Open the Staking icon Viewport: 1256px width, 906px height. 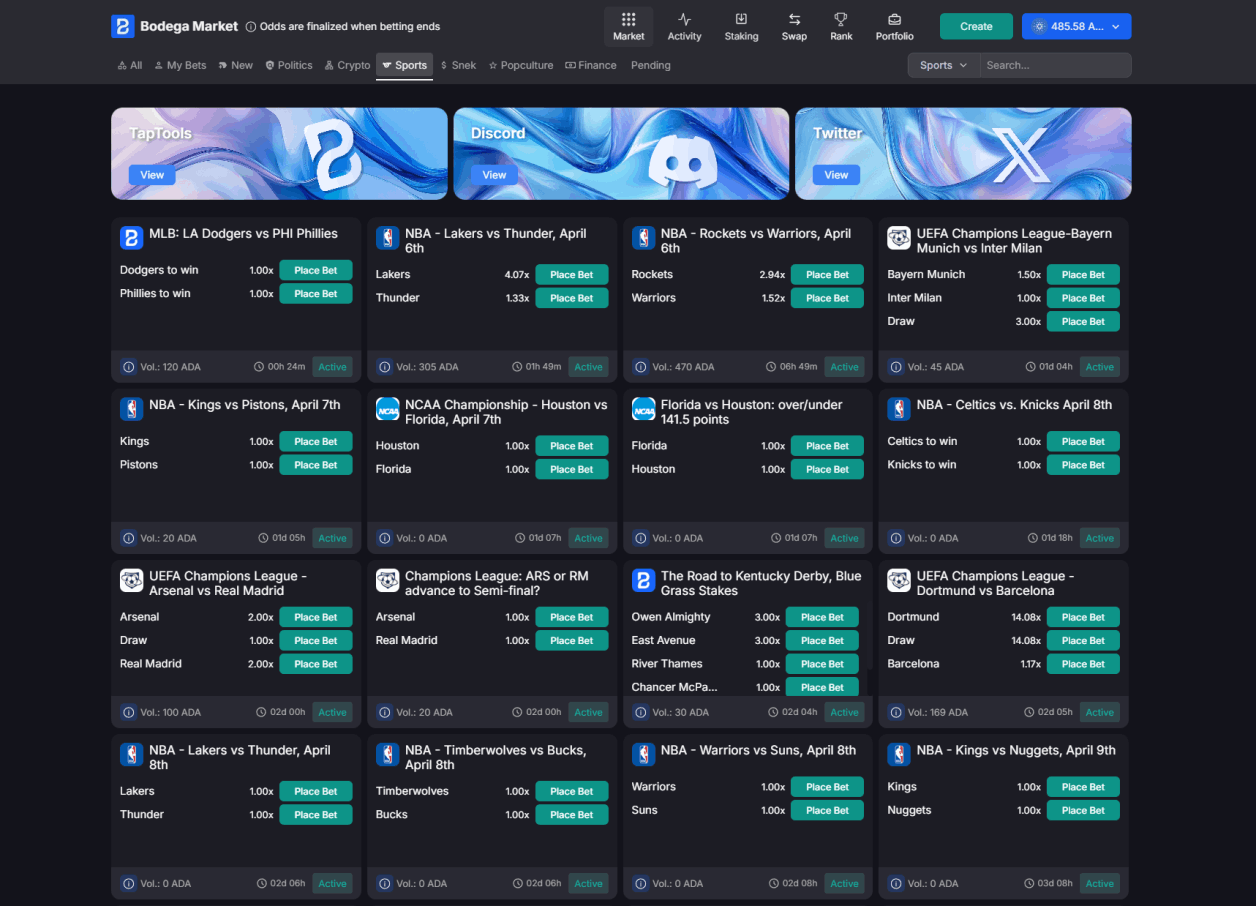tap(741, 19)
